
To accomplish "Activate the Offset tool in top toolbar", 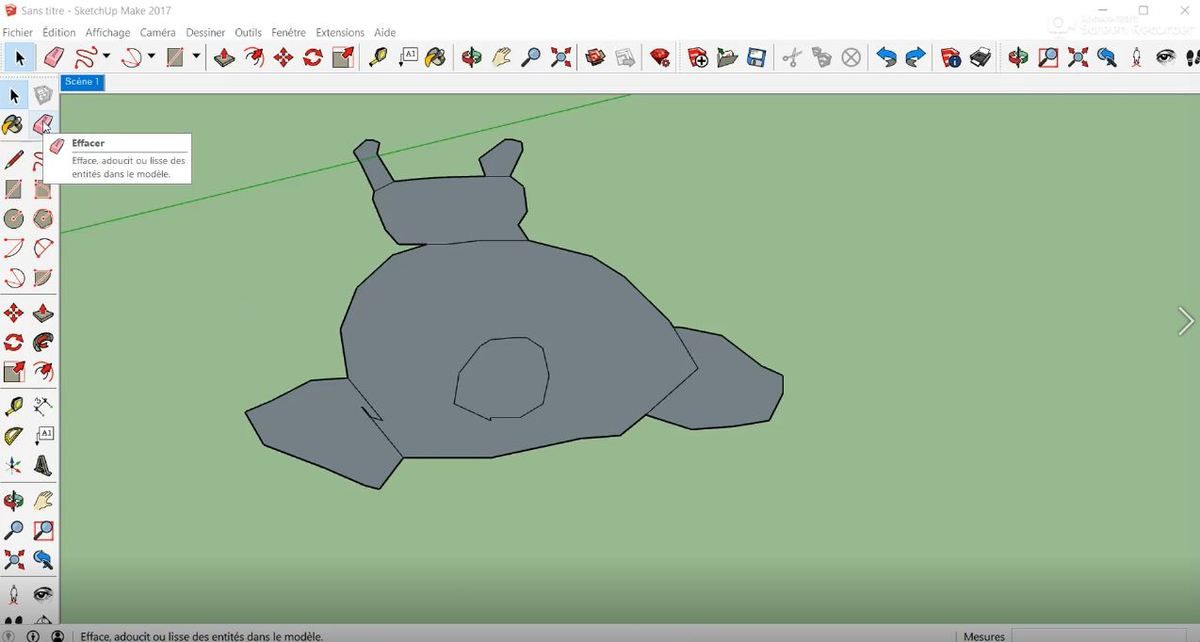I will 254,57.
